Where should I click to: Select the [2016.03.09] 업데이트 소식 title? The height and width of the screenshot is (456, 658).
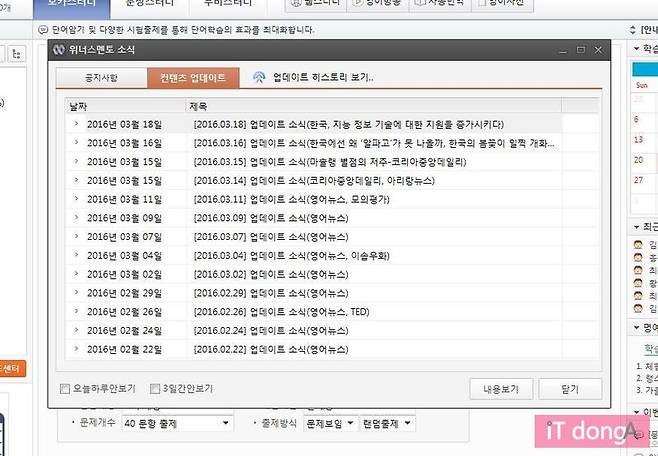coord(271,218)
